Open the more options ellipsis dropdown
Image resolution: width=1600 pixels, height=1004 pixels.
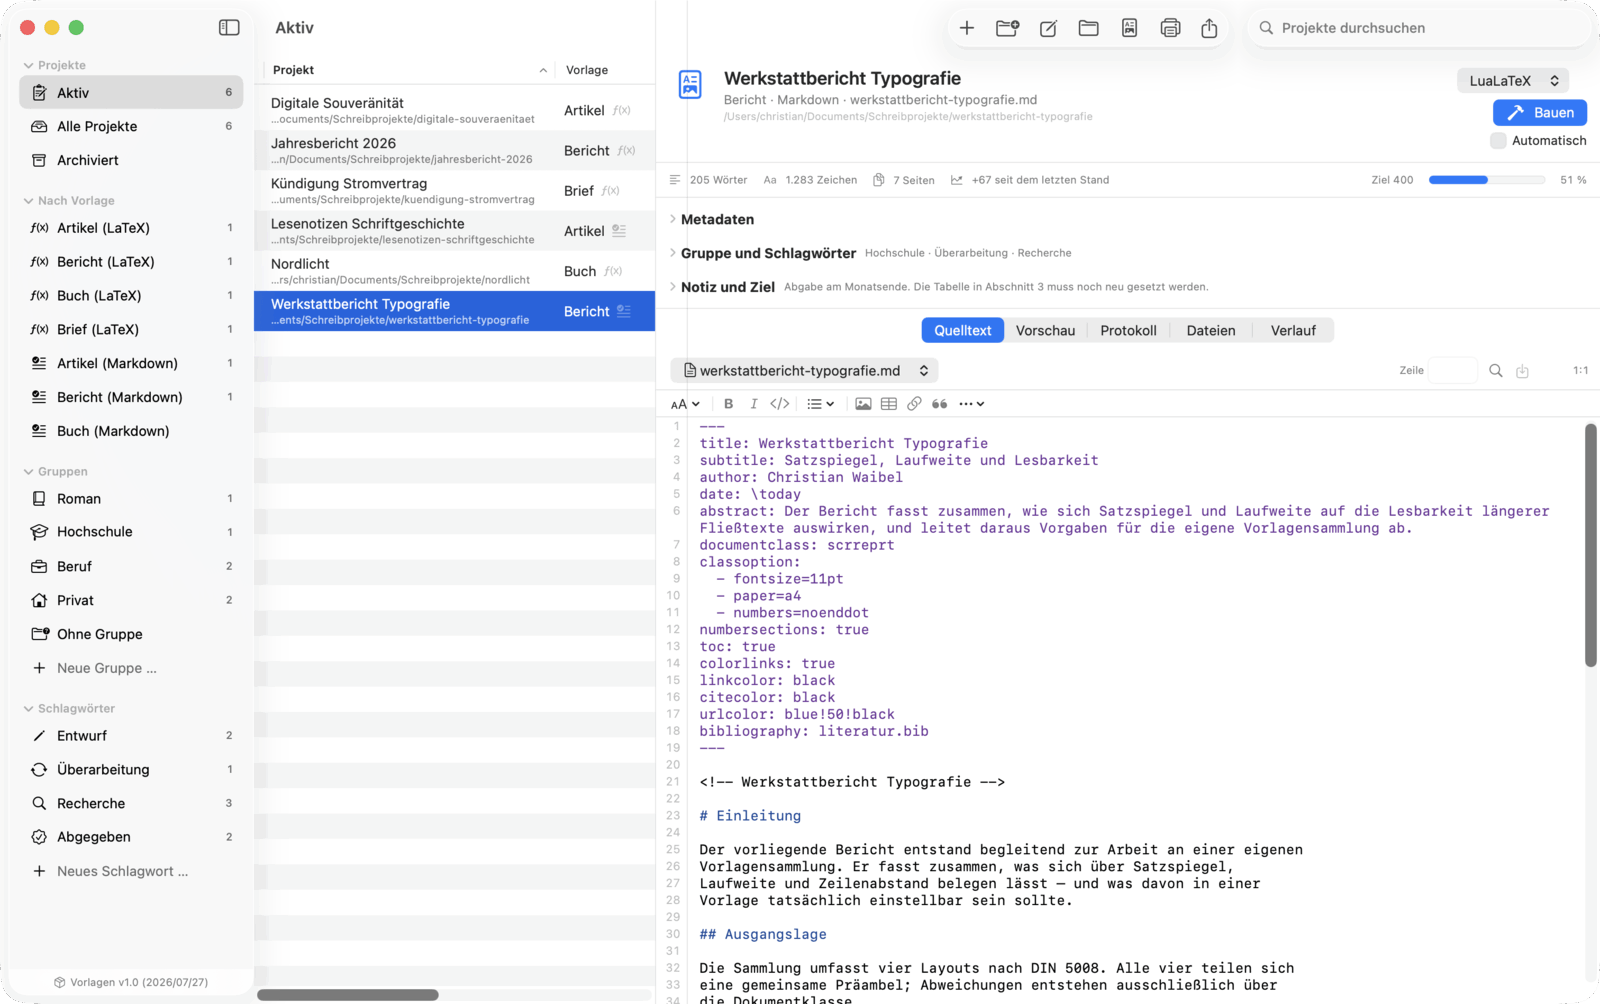click(x=971, y=404)
